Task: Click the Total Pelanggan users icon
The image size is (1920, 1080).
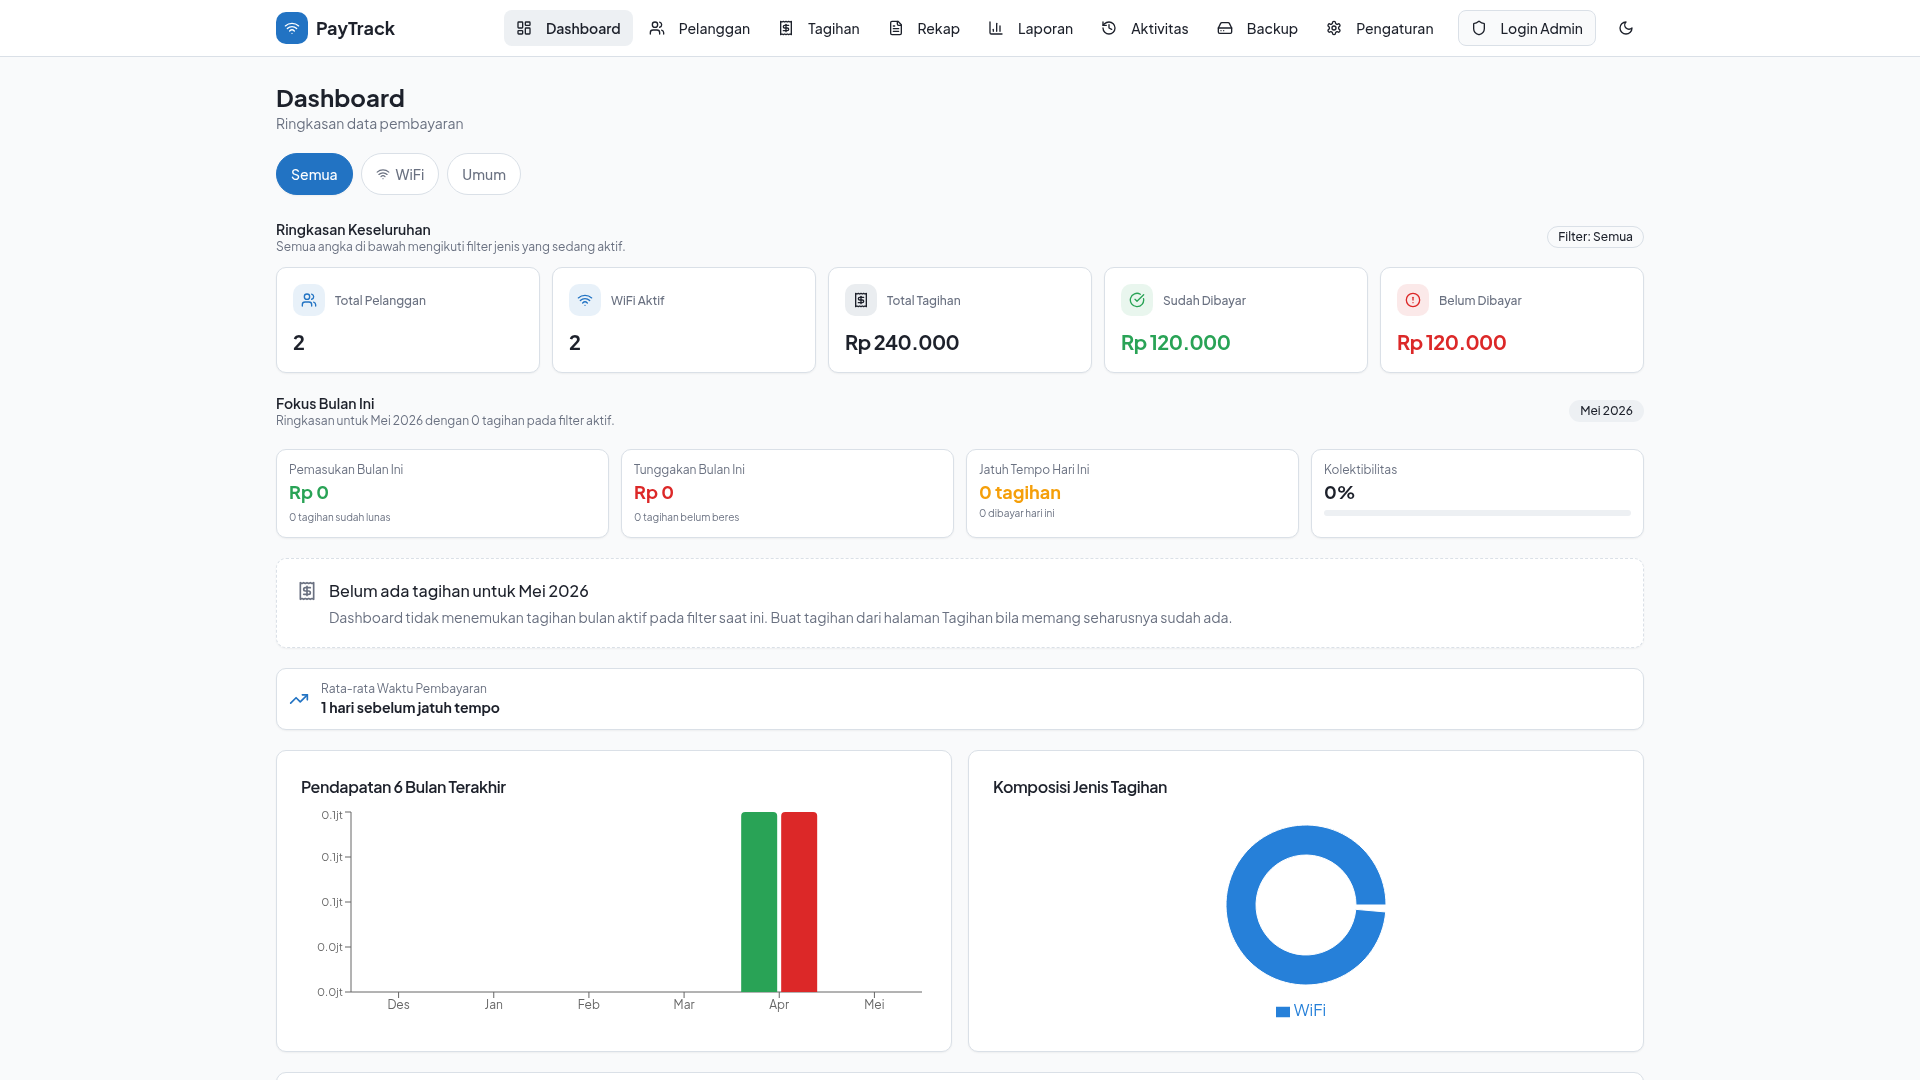Action: [x=309, y=300]
